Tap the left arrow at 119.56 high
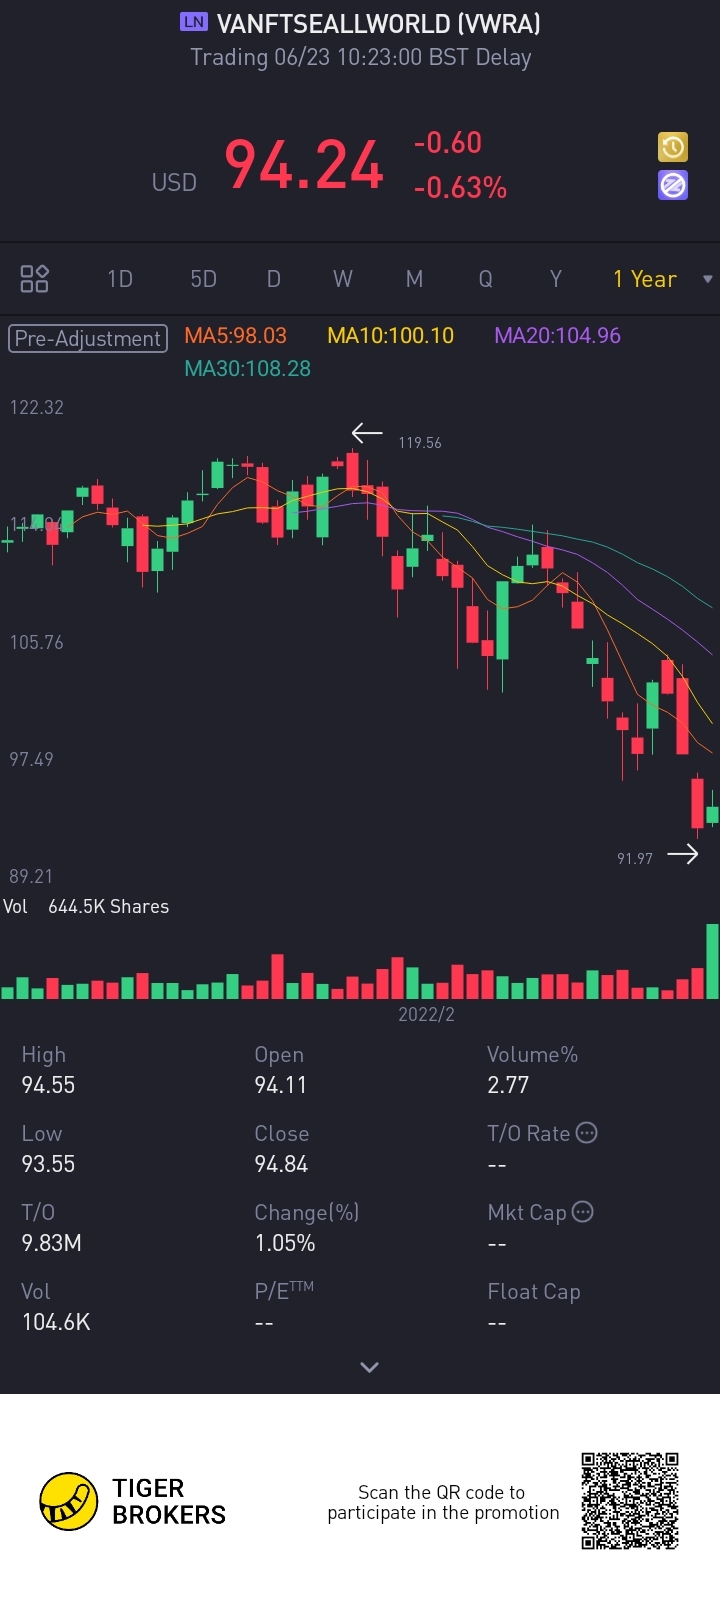 click(x=367, y=433)
